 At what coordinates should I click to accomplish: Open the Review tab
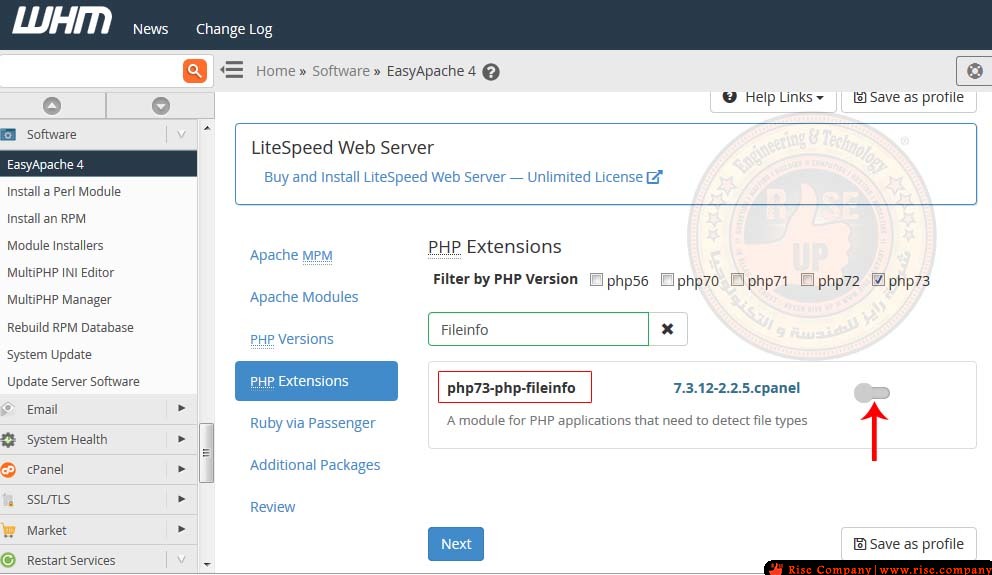pyautogui.click(x=273, y=507)
